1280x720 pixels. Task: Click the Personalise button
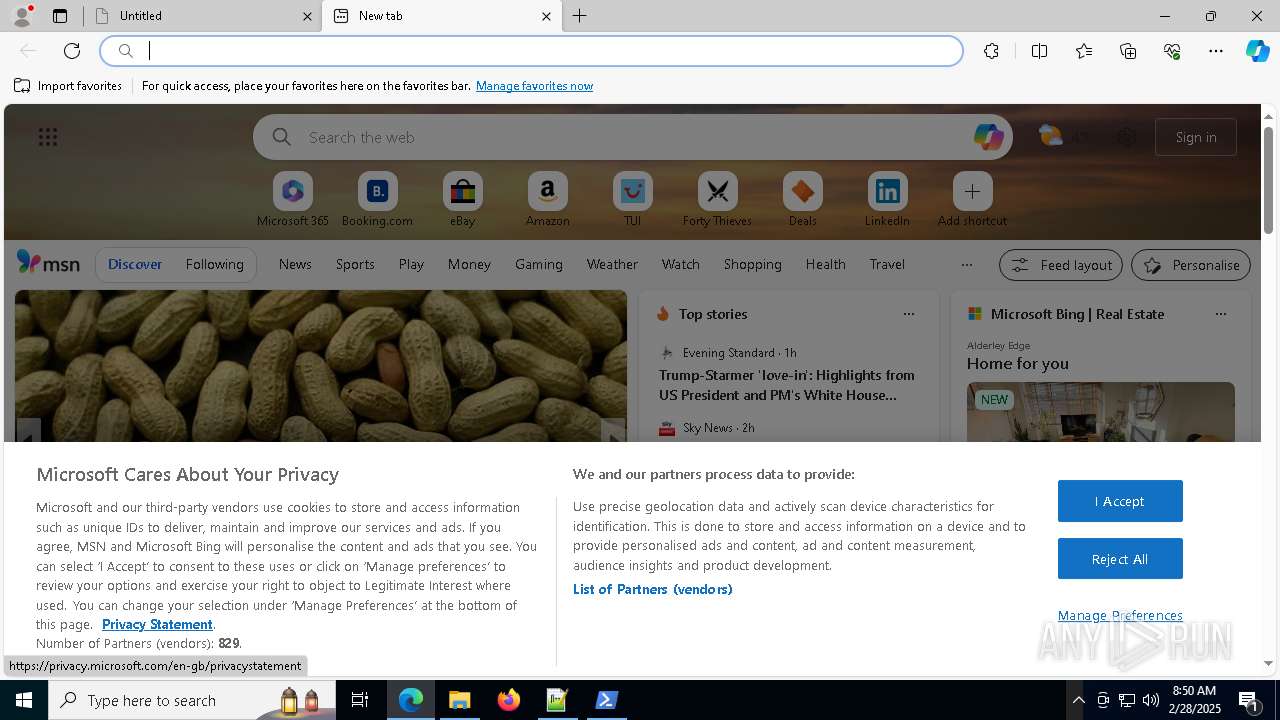pyautogui.click(x=1191, y=265)
